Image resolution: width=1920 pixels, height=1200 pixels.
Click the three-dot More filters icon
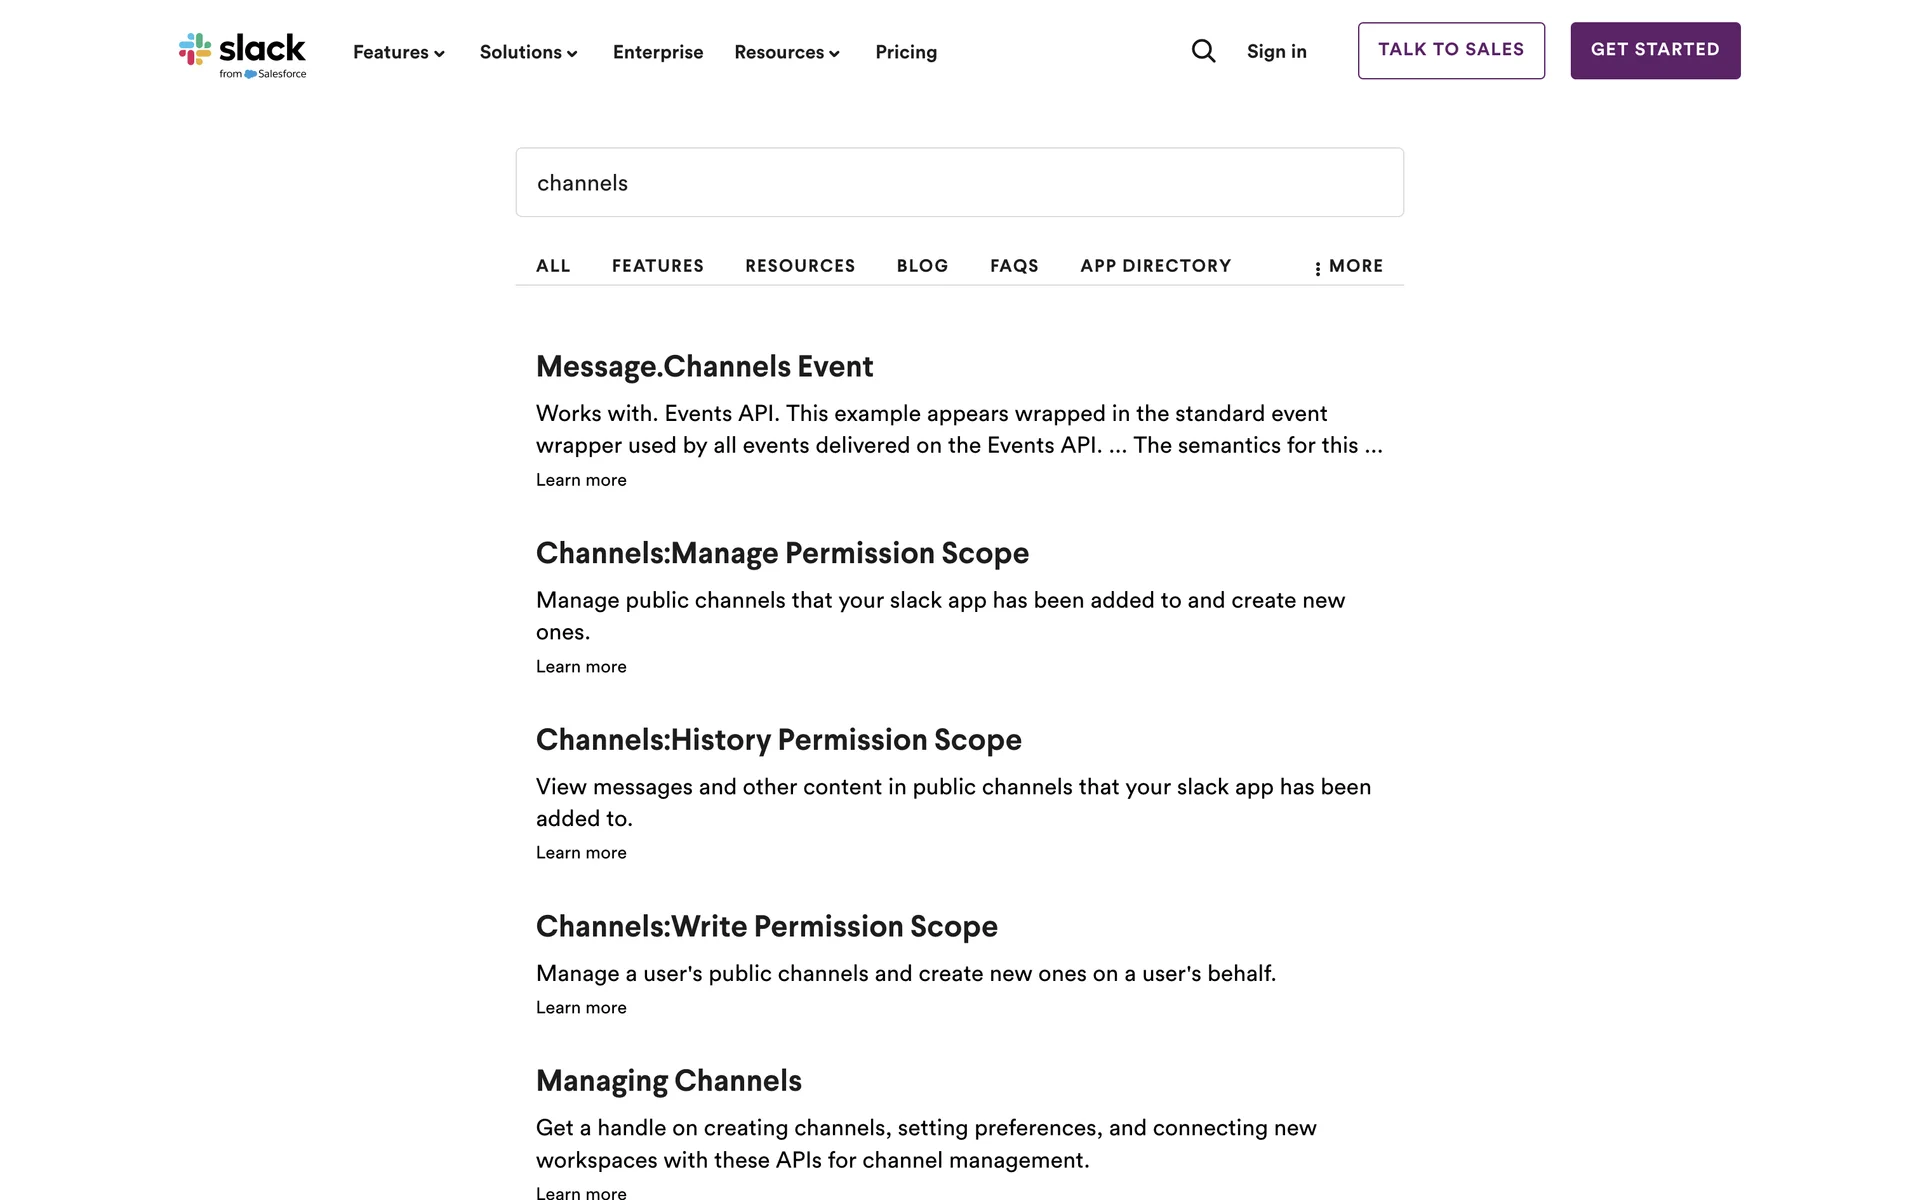(x=1318, y=268)
